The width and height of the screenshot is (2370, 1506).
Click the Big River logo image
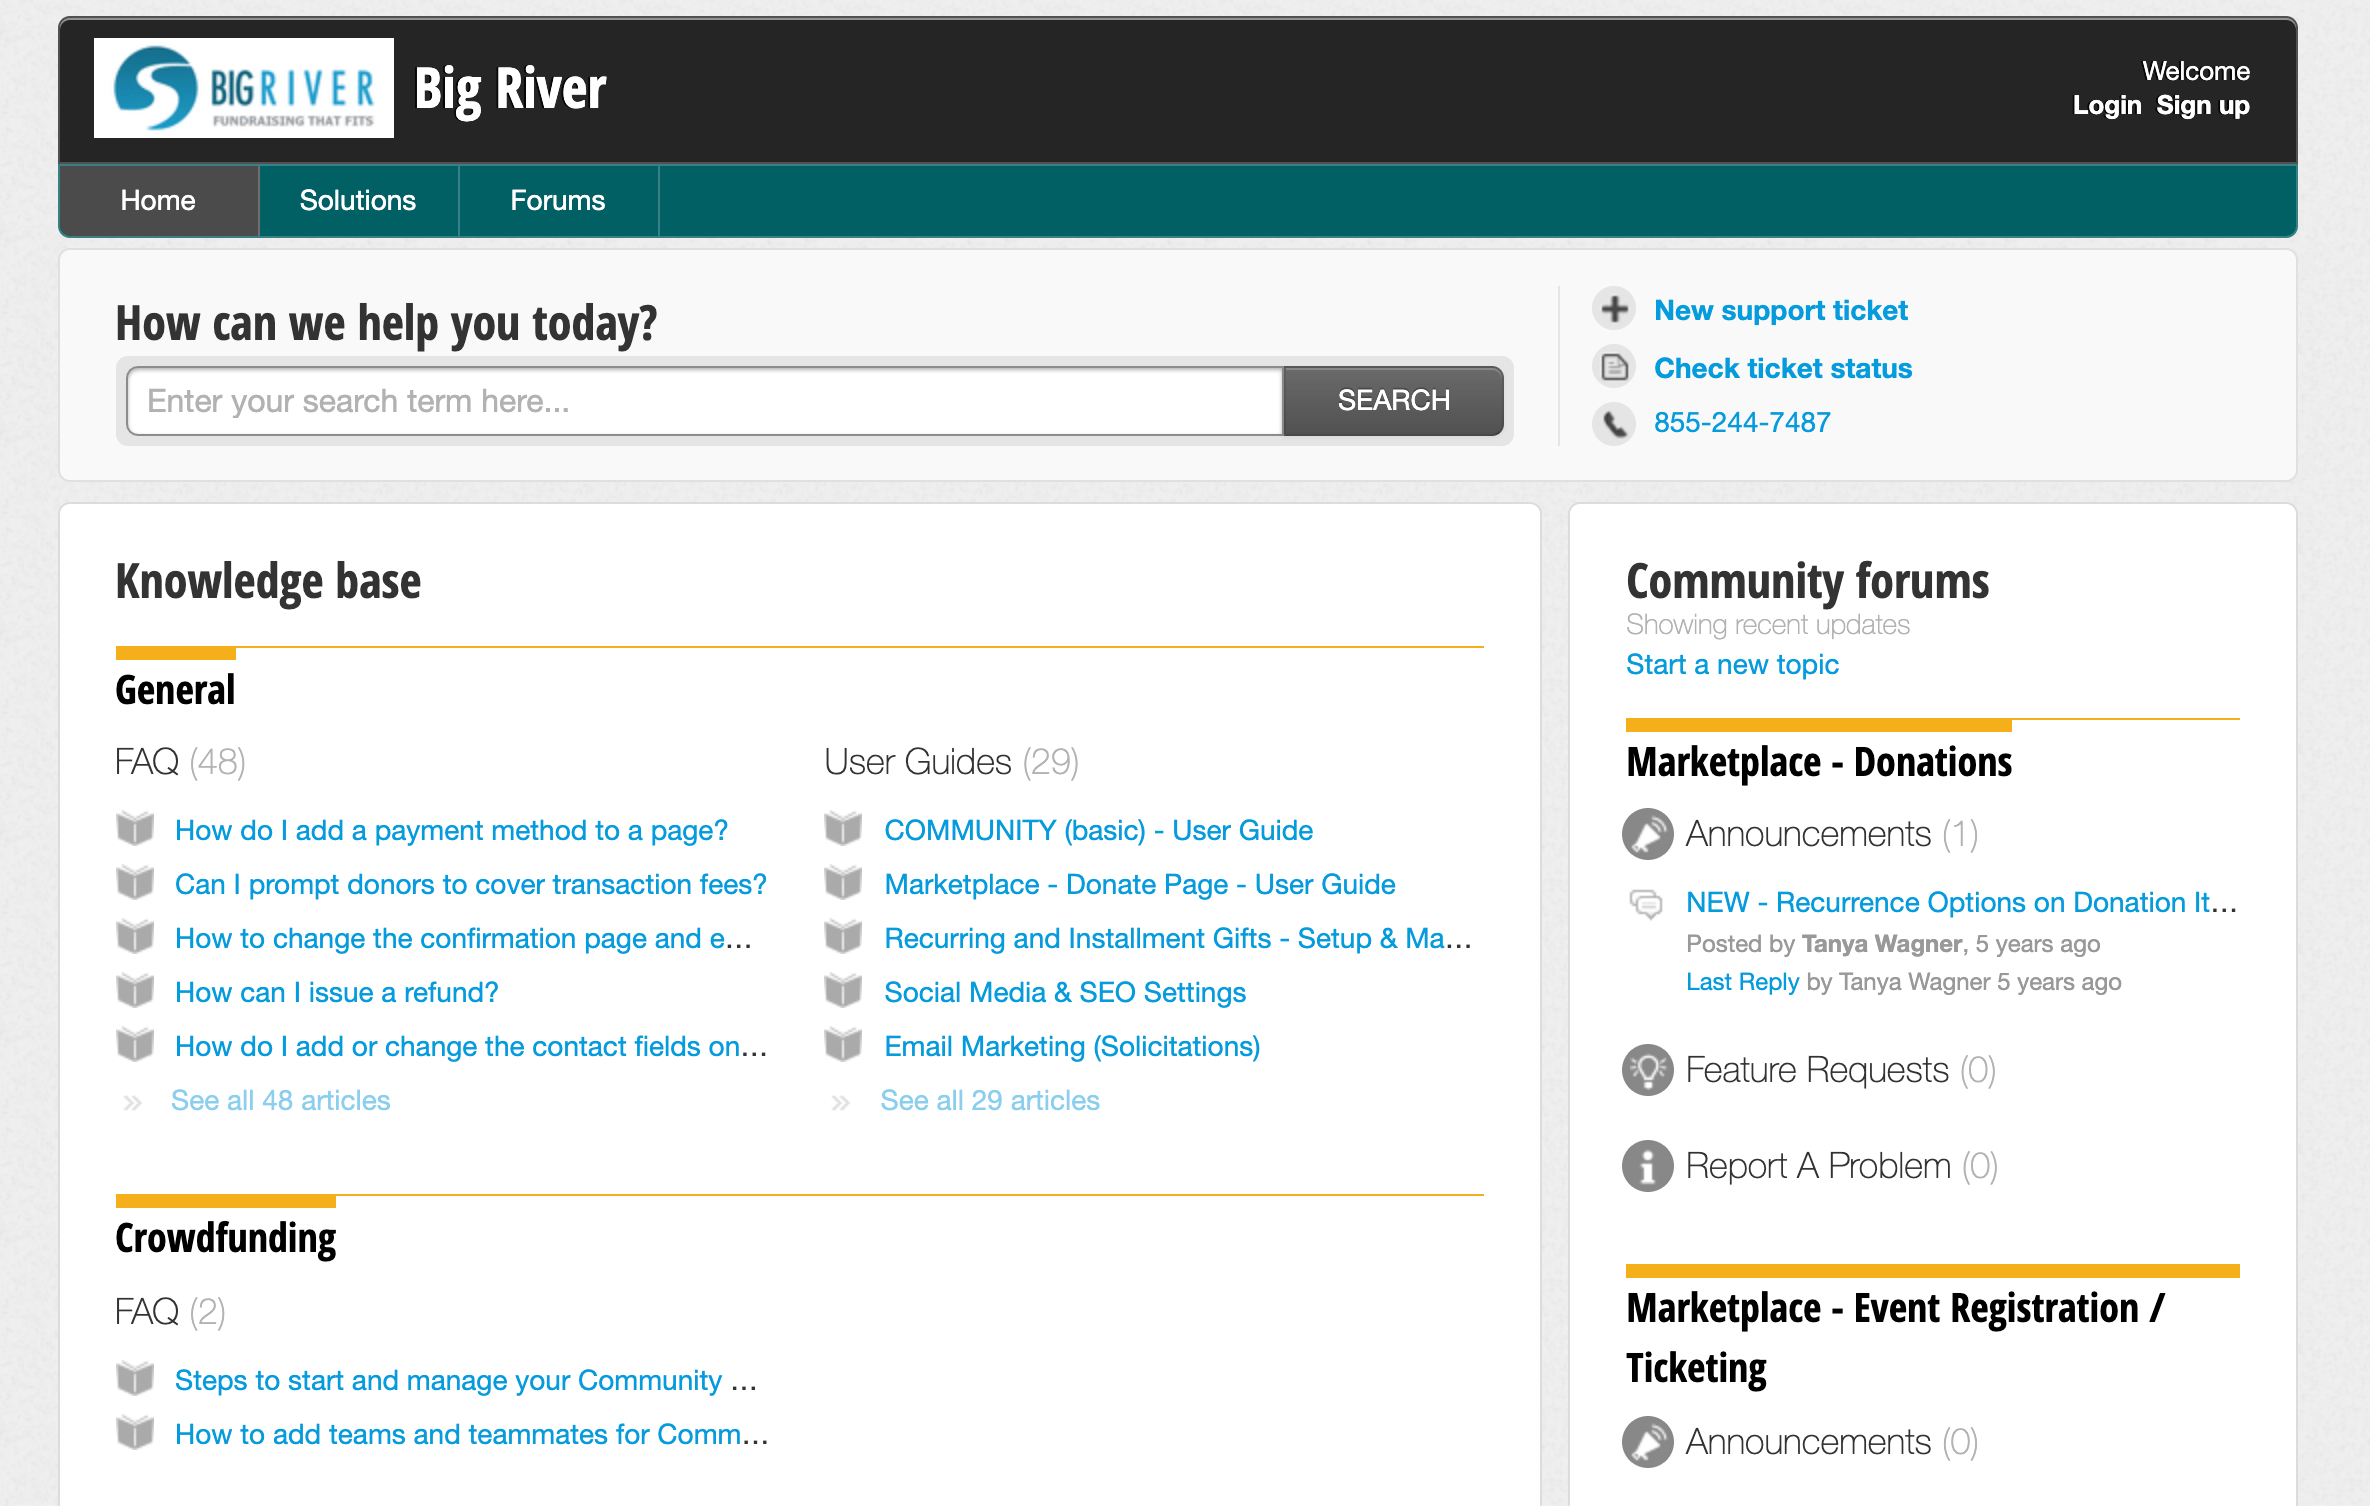point(244,88)
